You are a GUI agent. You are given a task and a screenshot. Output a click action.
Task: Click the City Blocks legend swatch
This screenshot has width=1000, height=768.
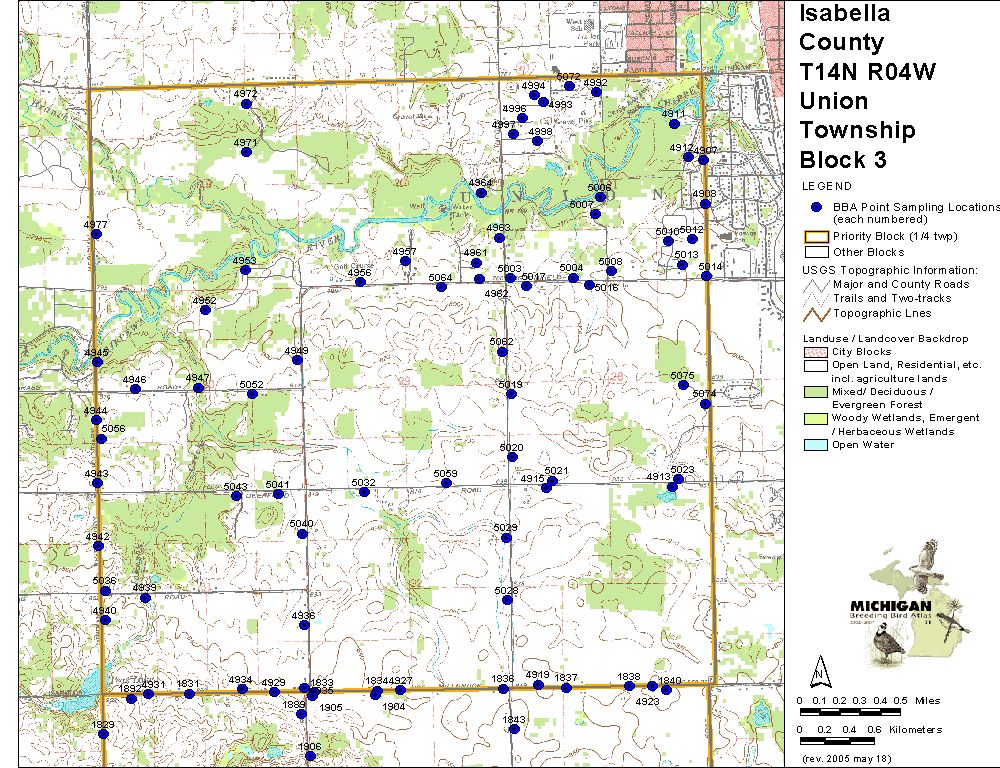coord(815,352)
